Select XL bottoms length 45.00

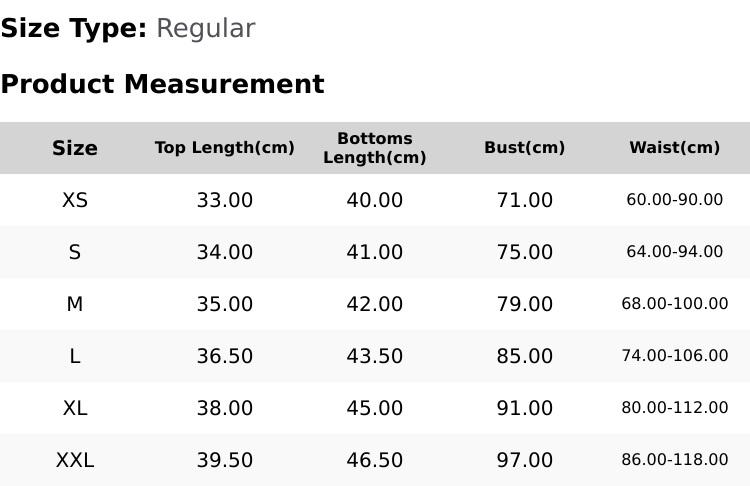375,409
